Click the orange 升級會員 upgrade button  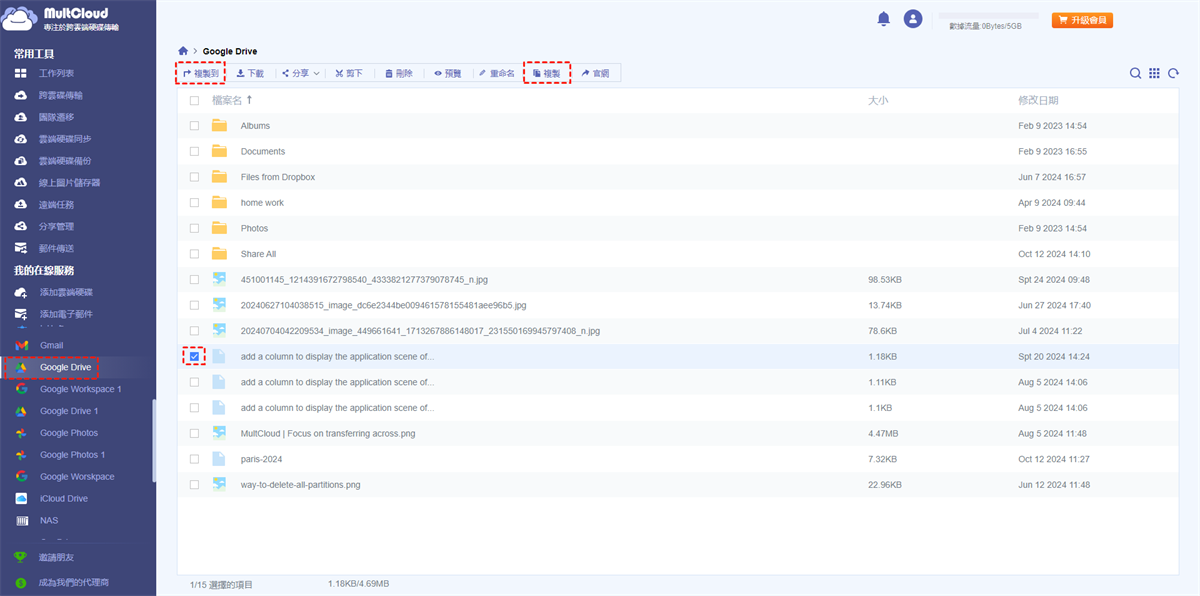(x=1082, y=20)
